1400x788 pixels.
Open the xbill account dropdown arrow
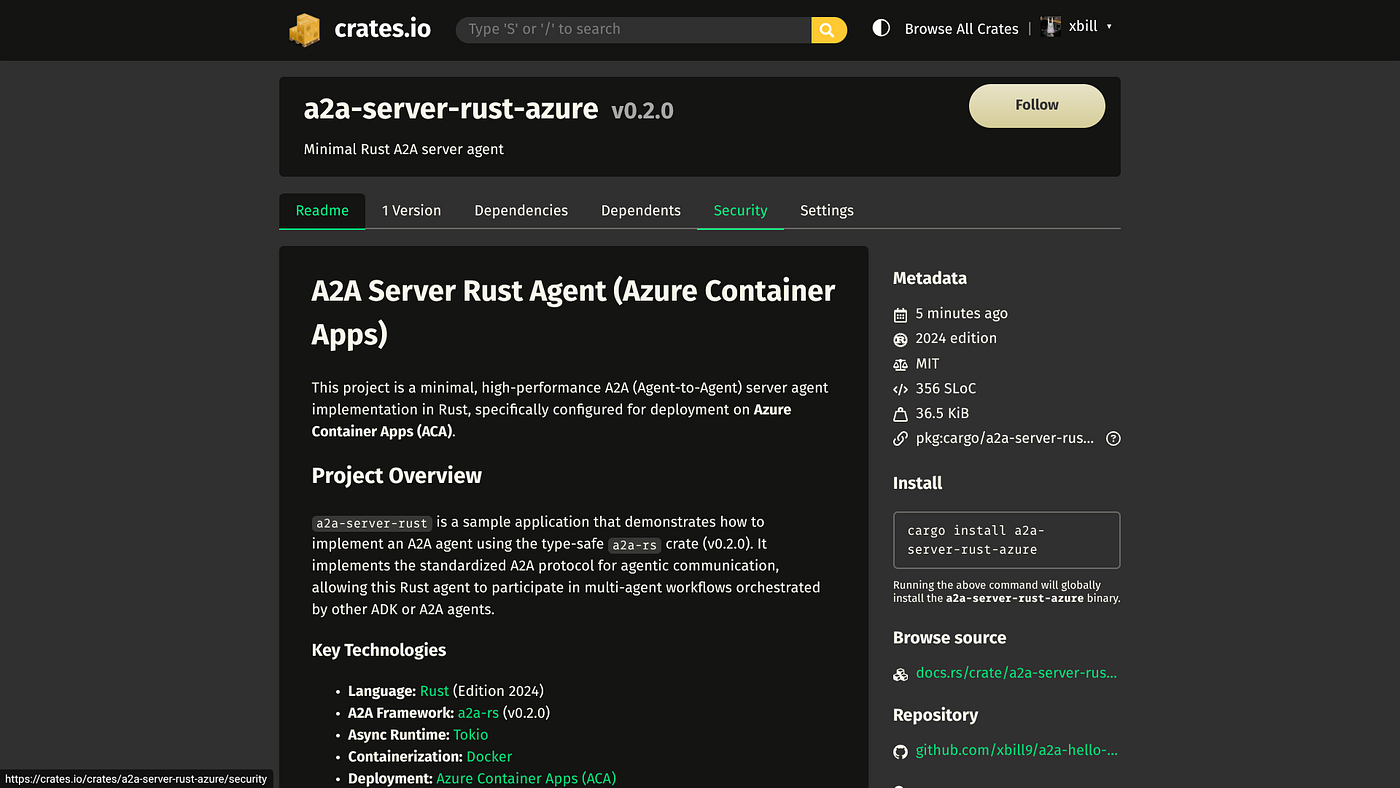click(1109, 27)
